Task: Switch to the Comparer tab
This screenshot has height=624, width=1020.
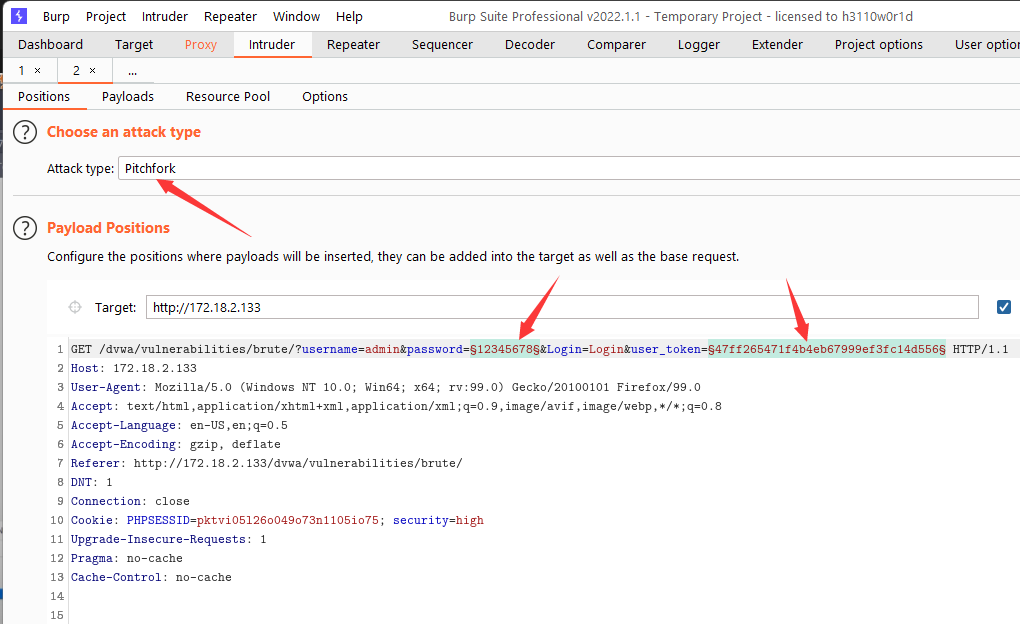Action: [617, 44]
